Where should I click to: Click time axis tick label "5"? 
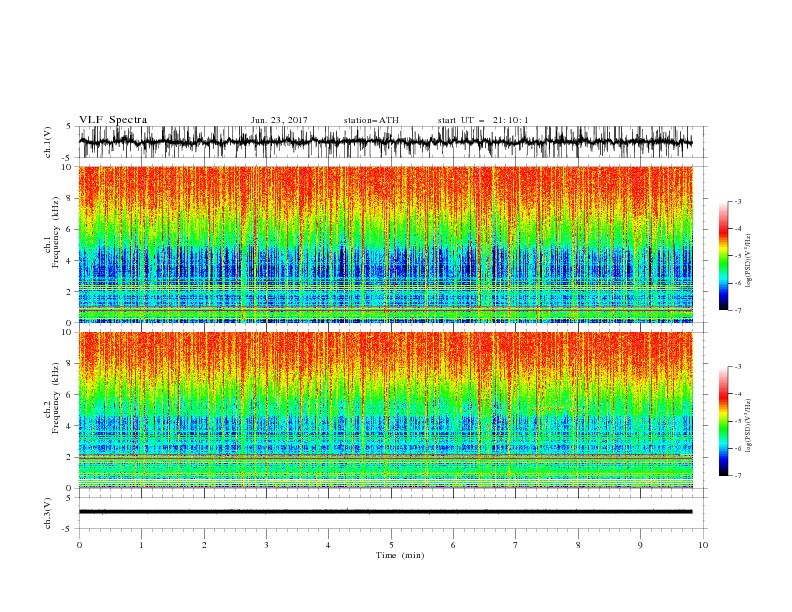point(391,545)
